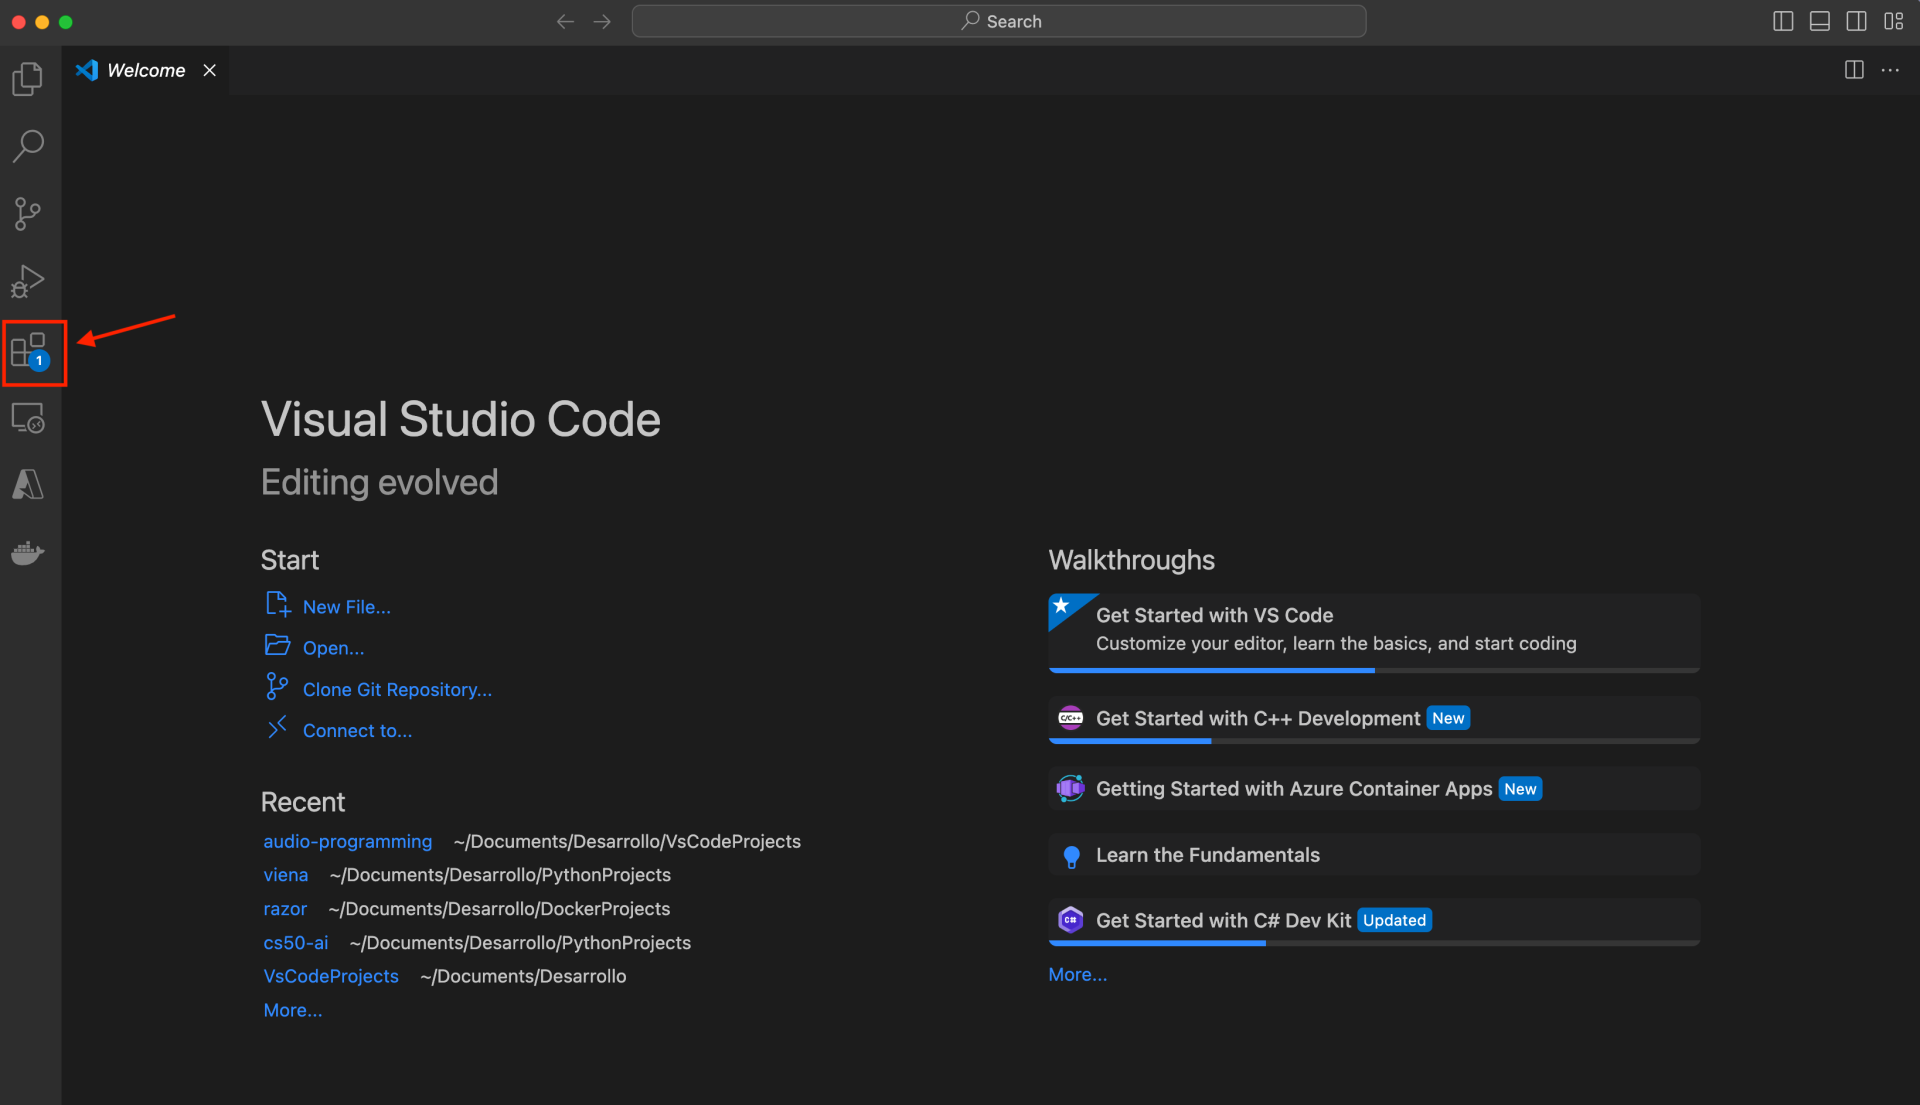Click the New badge on Azure Container Apps
Viewport: 1920px width, 1105px height.
[x=1520, y=789]
